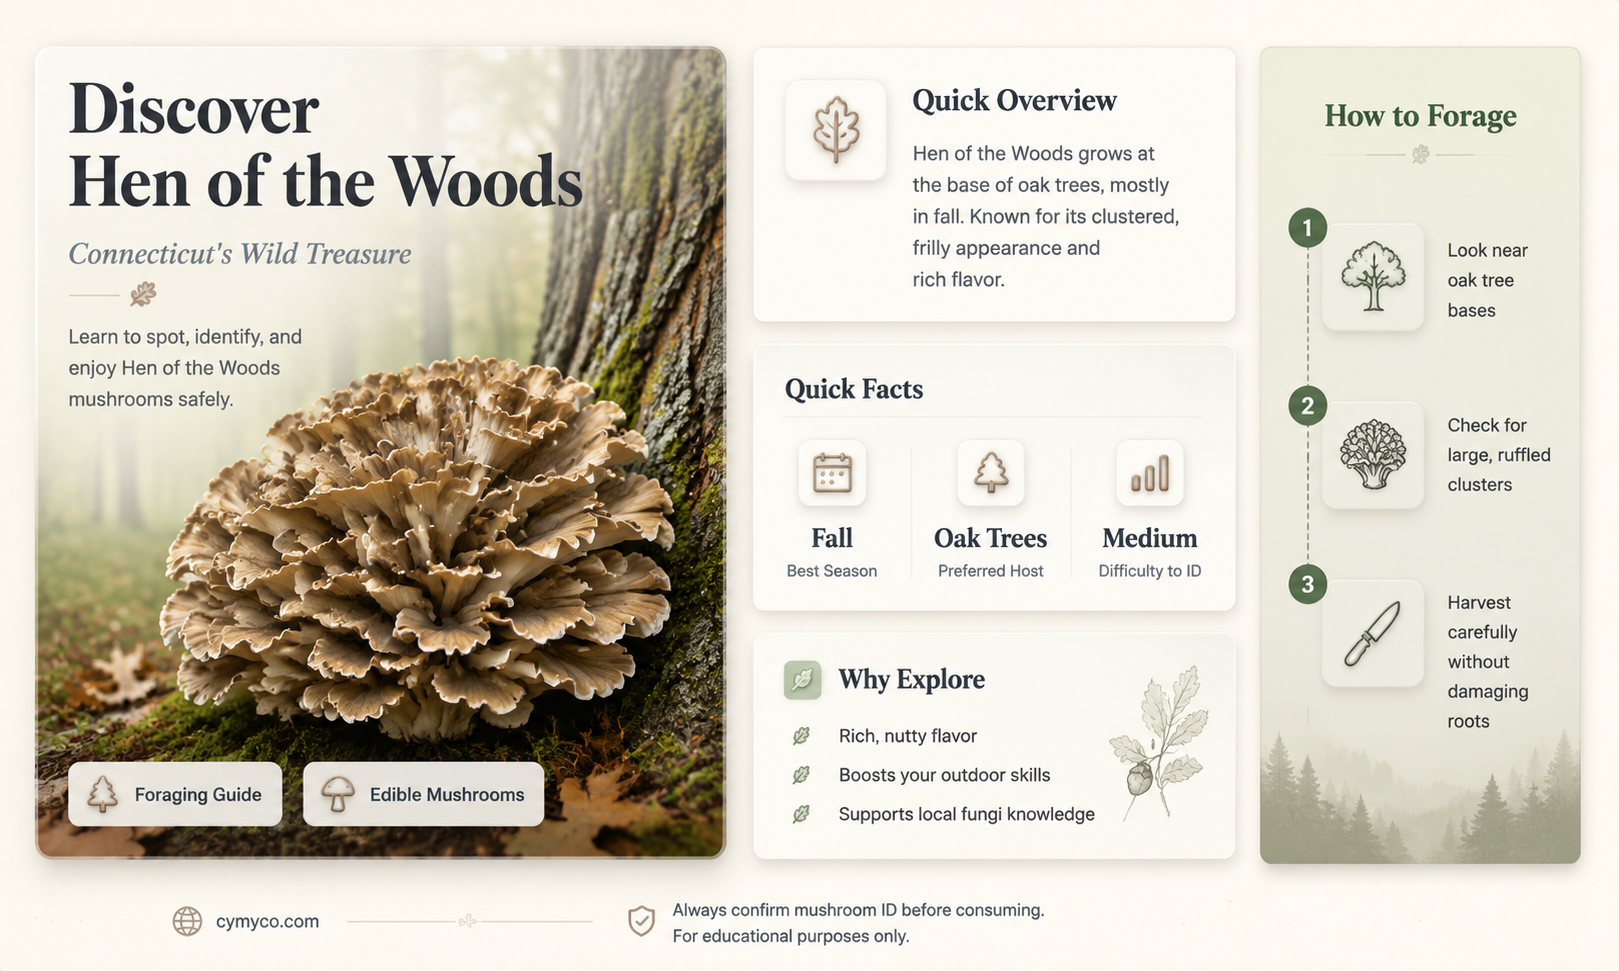Click the oak tree icon for step 1
The height and width of the screenshot is (971, 1619).
(x=1373, y=277)
